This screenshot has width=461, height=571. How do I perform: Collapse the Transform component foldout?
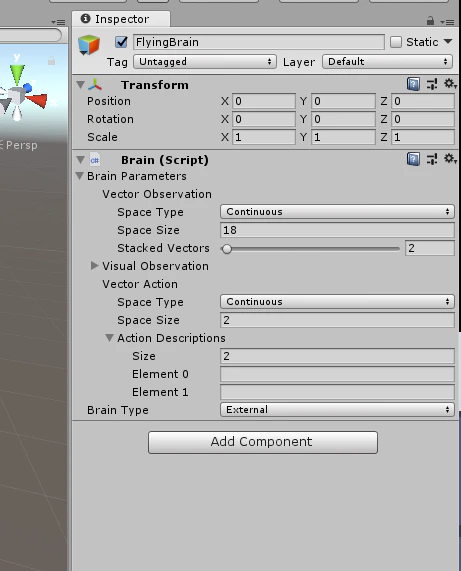(x=80, y=85)
